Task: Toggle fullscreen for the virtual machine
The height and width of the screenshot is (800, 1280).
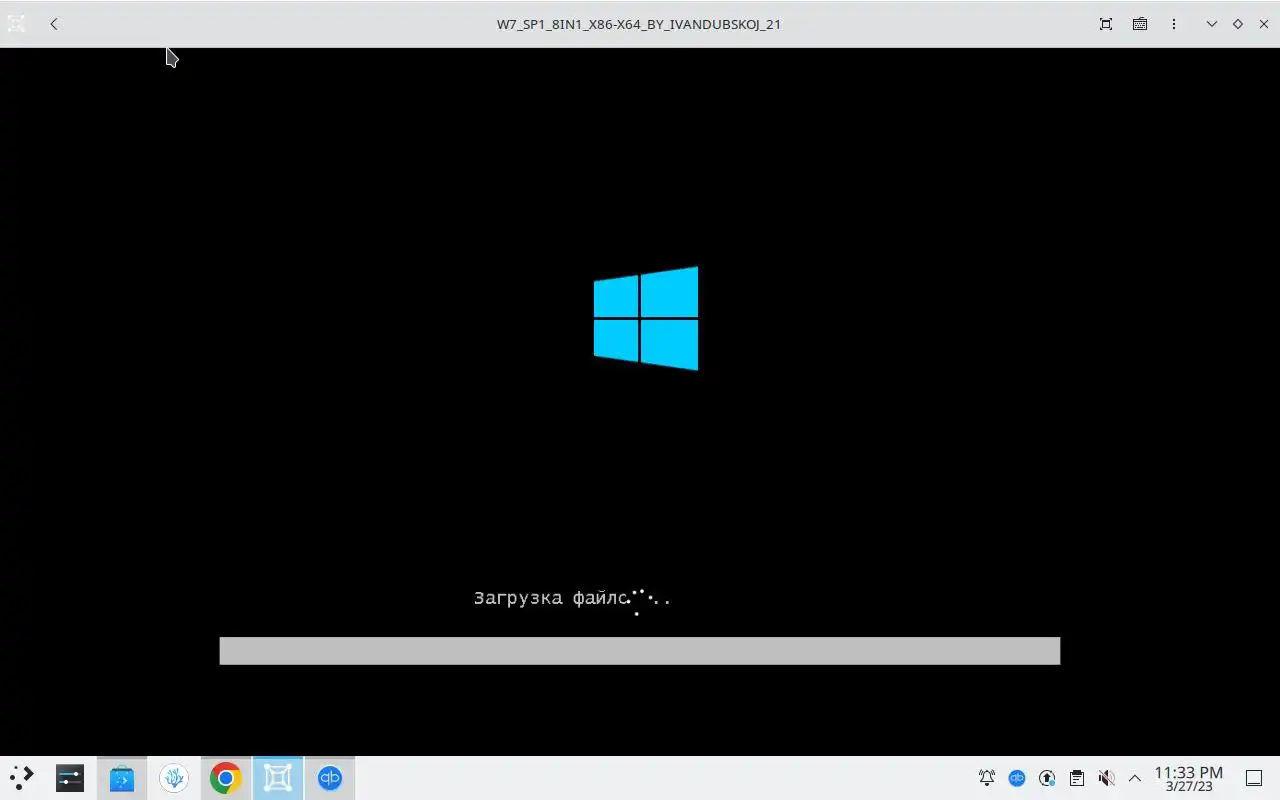Action: pyautogui.click(x=1106, y=24)
